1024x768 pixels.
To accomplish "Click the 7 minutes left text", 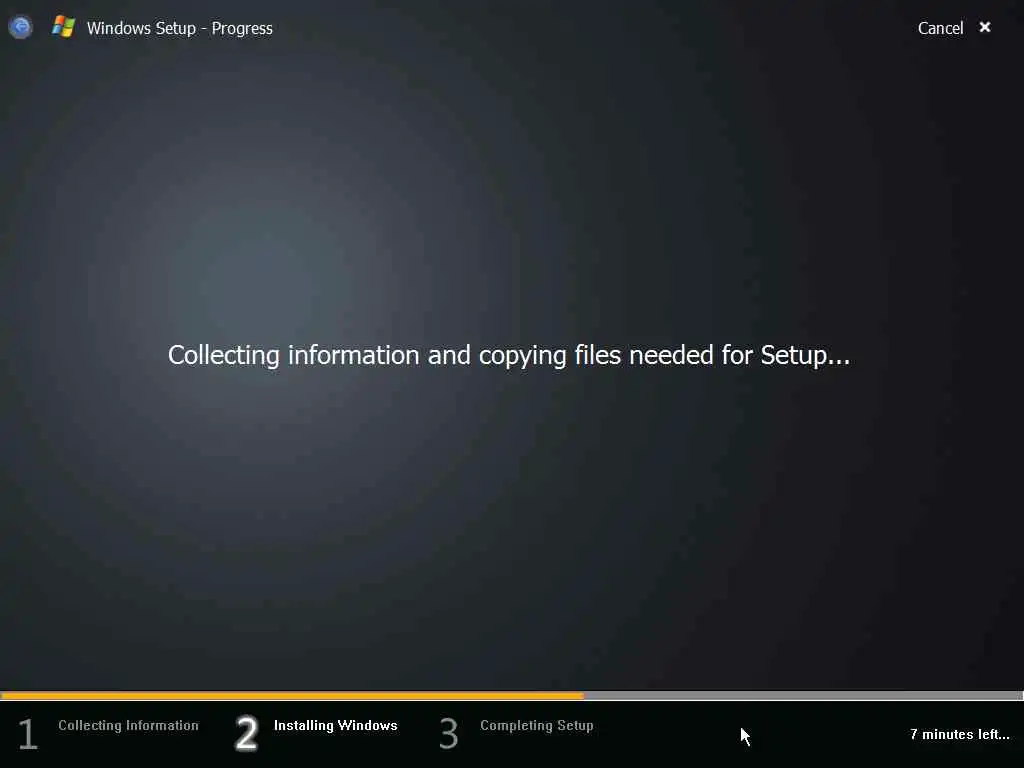I will [x=959, y=734].
